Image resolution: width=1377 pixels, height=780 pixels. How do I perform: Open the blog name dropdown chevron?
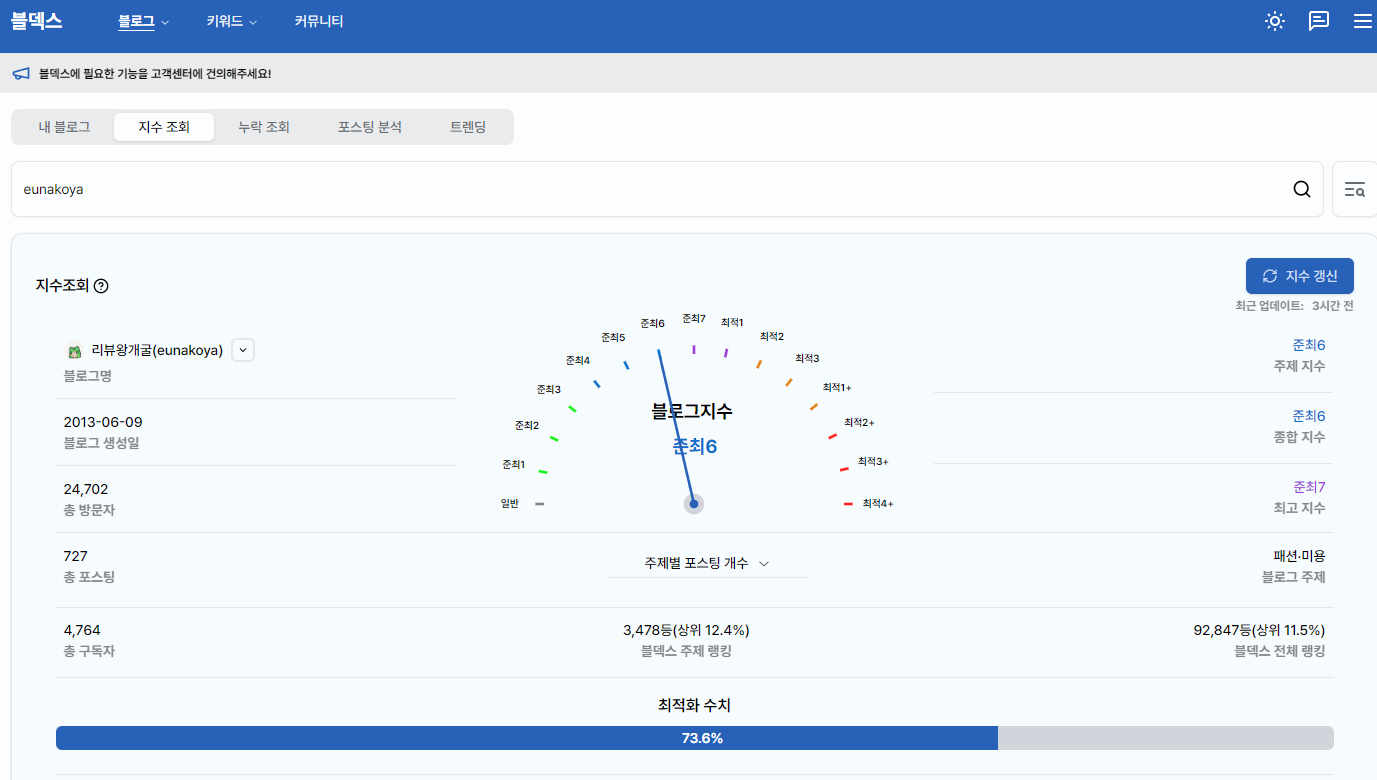click(x=243, y=350)
